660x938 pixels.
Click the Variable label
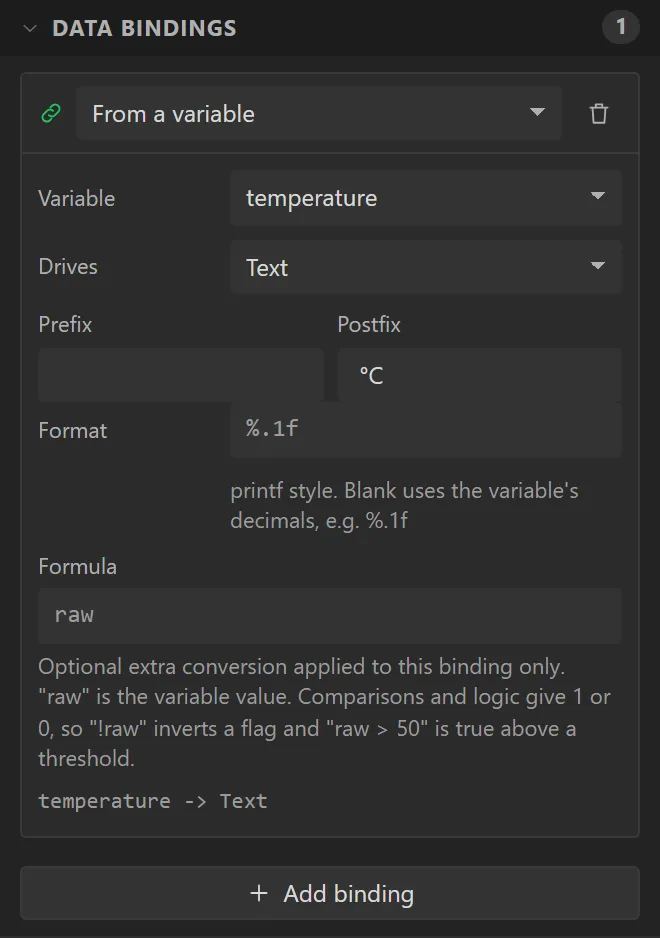(77, 198)
